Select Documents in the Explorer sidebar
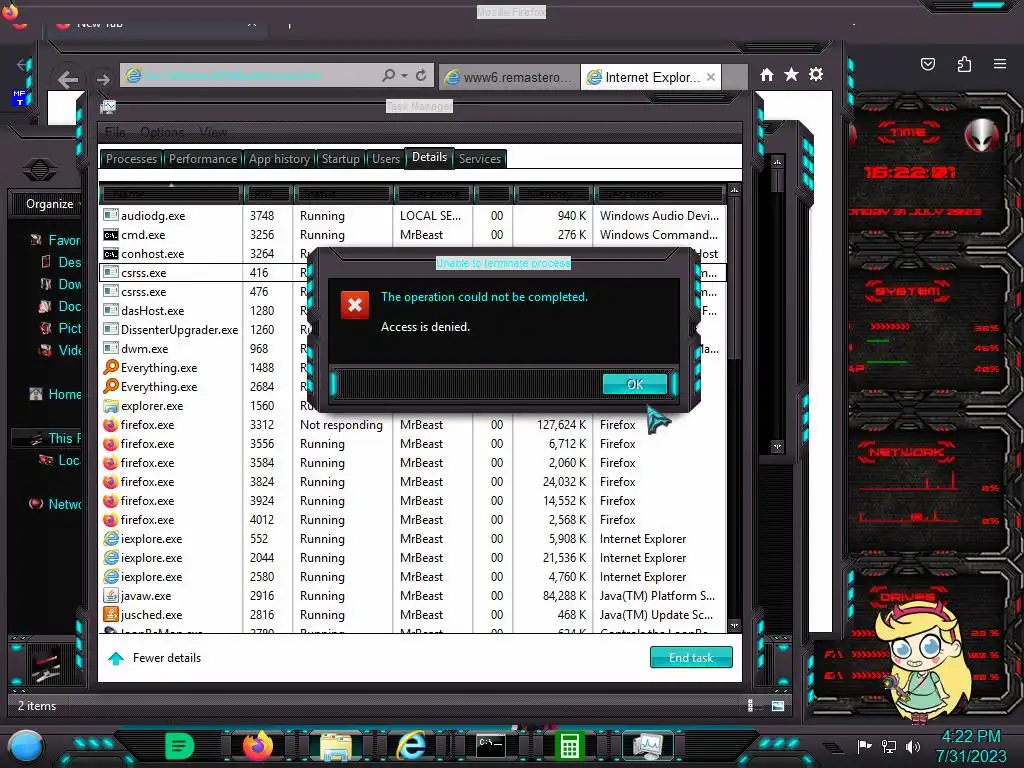The width and height of the screenshot is (1024, 768). click(61, 306)
